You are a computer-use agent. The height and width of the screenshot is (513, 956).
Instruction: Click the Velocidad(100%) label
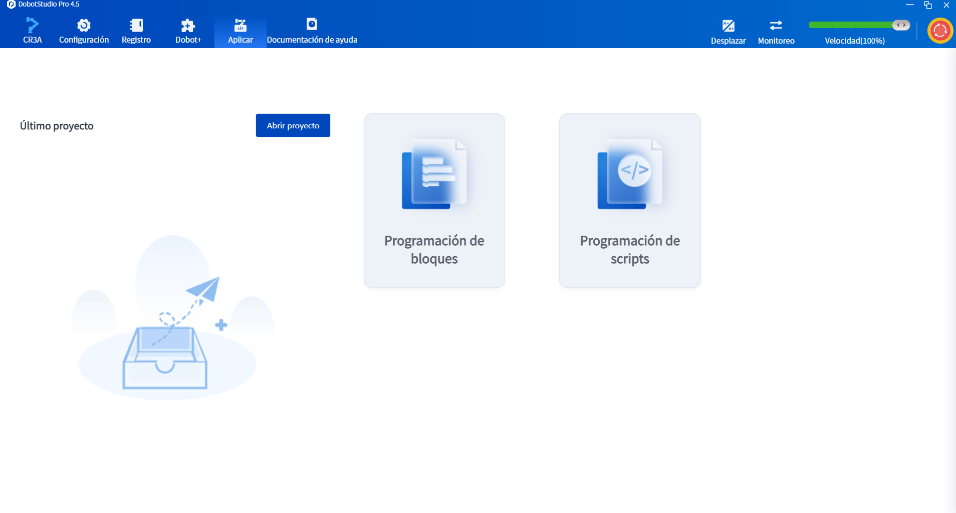pyautogui.click(x=854, y=41)
